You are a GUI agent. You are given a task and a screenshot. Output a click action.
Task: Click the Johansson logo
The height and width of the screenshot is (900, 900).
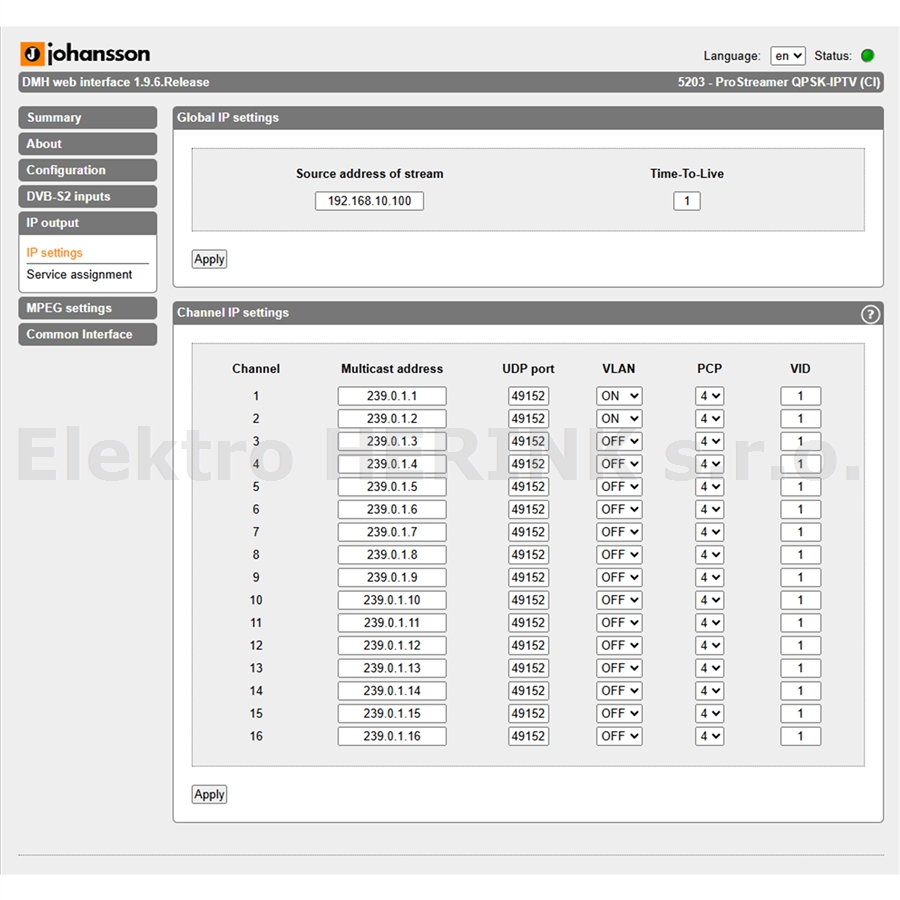coord(85,54)
